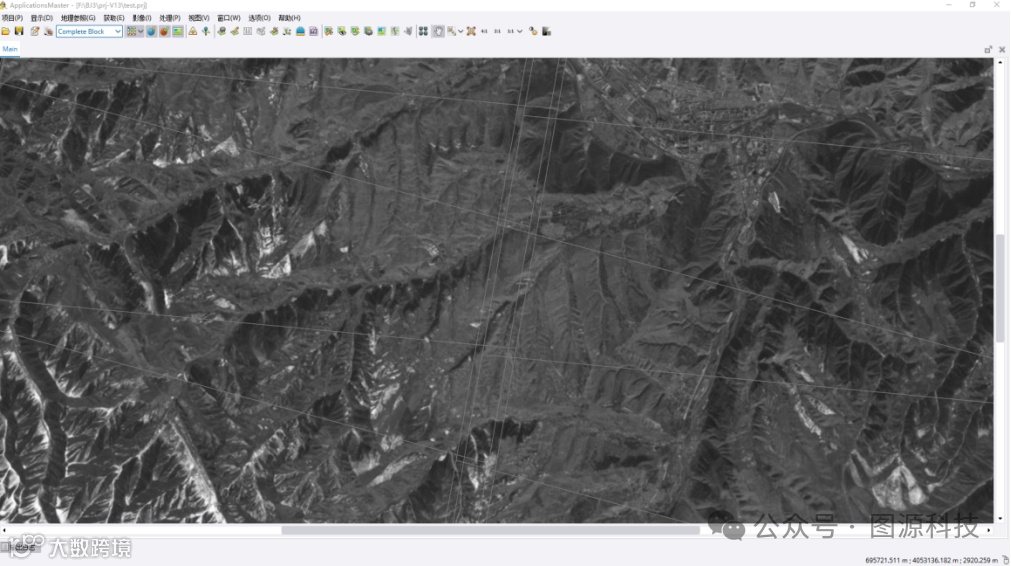
Task: Expand the arrow beside the grid icon
Action: pyautogui.click(x=141, y=31)
